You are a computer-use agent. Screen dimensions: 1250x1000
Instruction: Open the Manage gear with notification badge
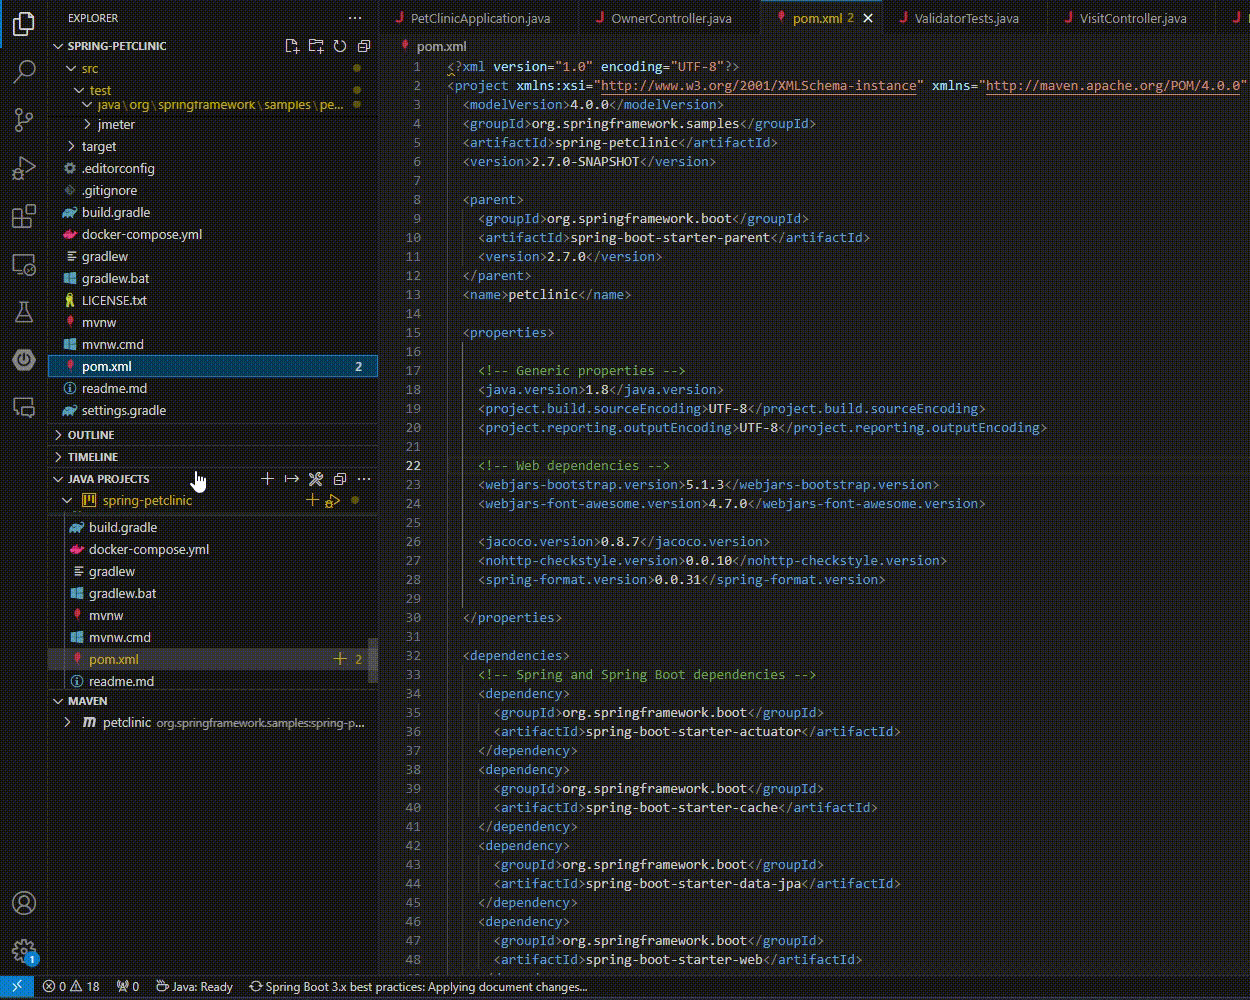[24, 951]
